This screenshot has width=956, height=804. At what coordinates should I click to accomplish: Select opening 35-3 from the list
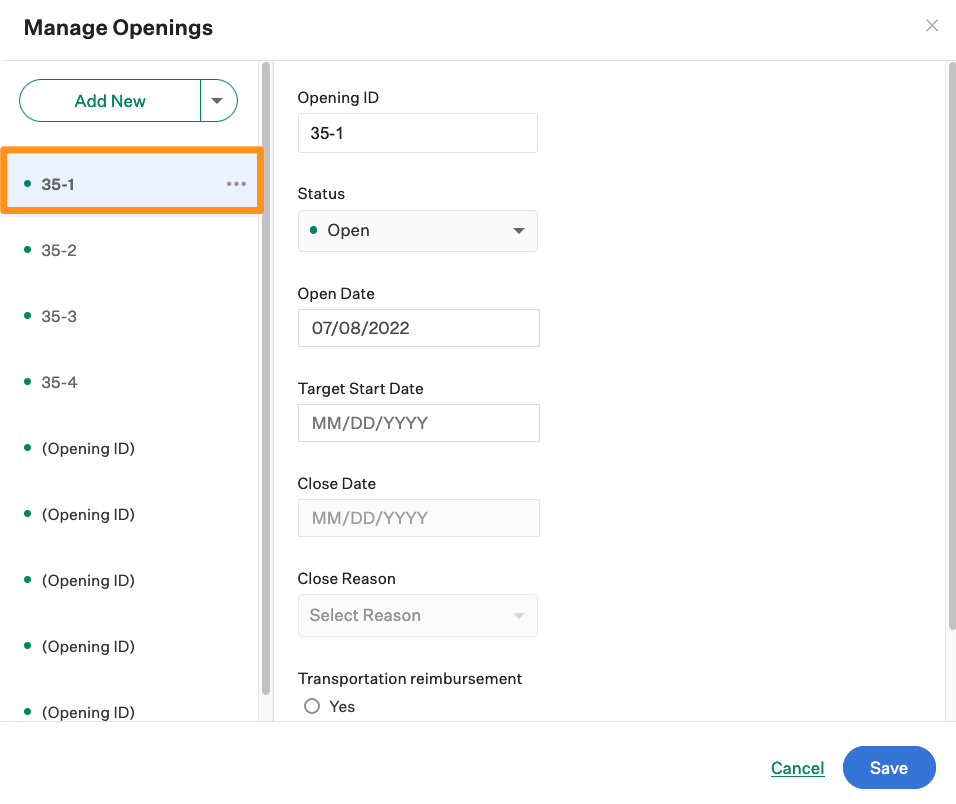pyautogui.click(x=58, y=316)
